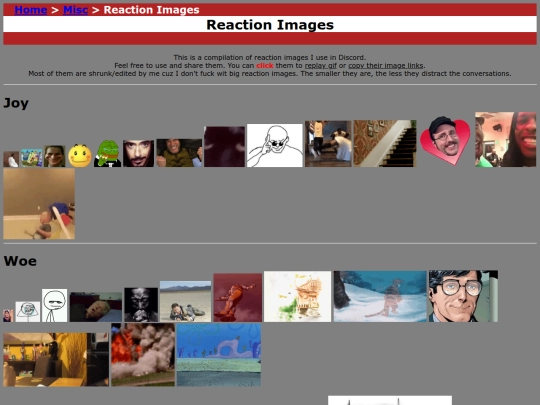Click the 'Reaction Images' page heading
This screenshot has width=540, height=405.
[270, 25]
